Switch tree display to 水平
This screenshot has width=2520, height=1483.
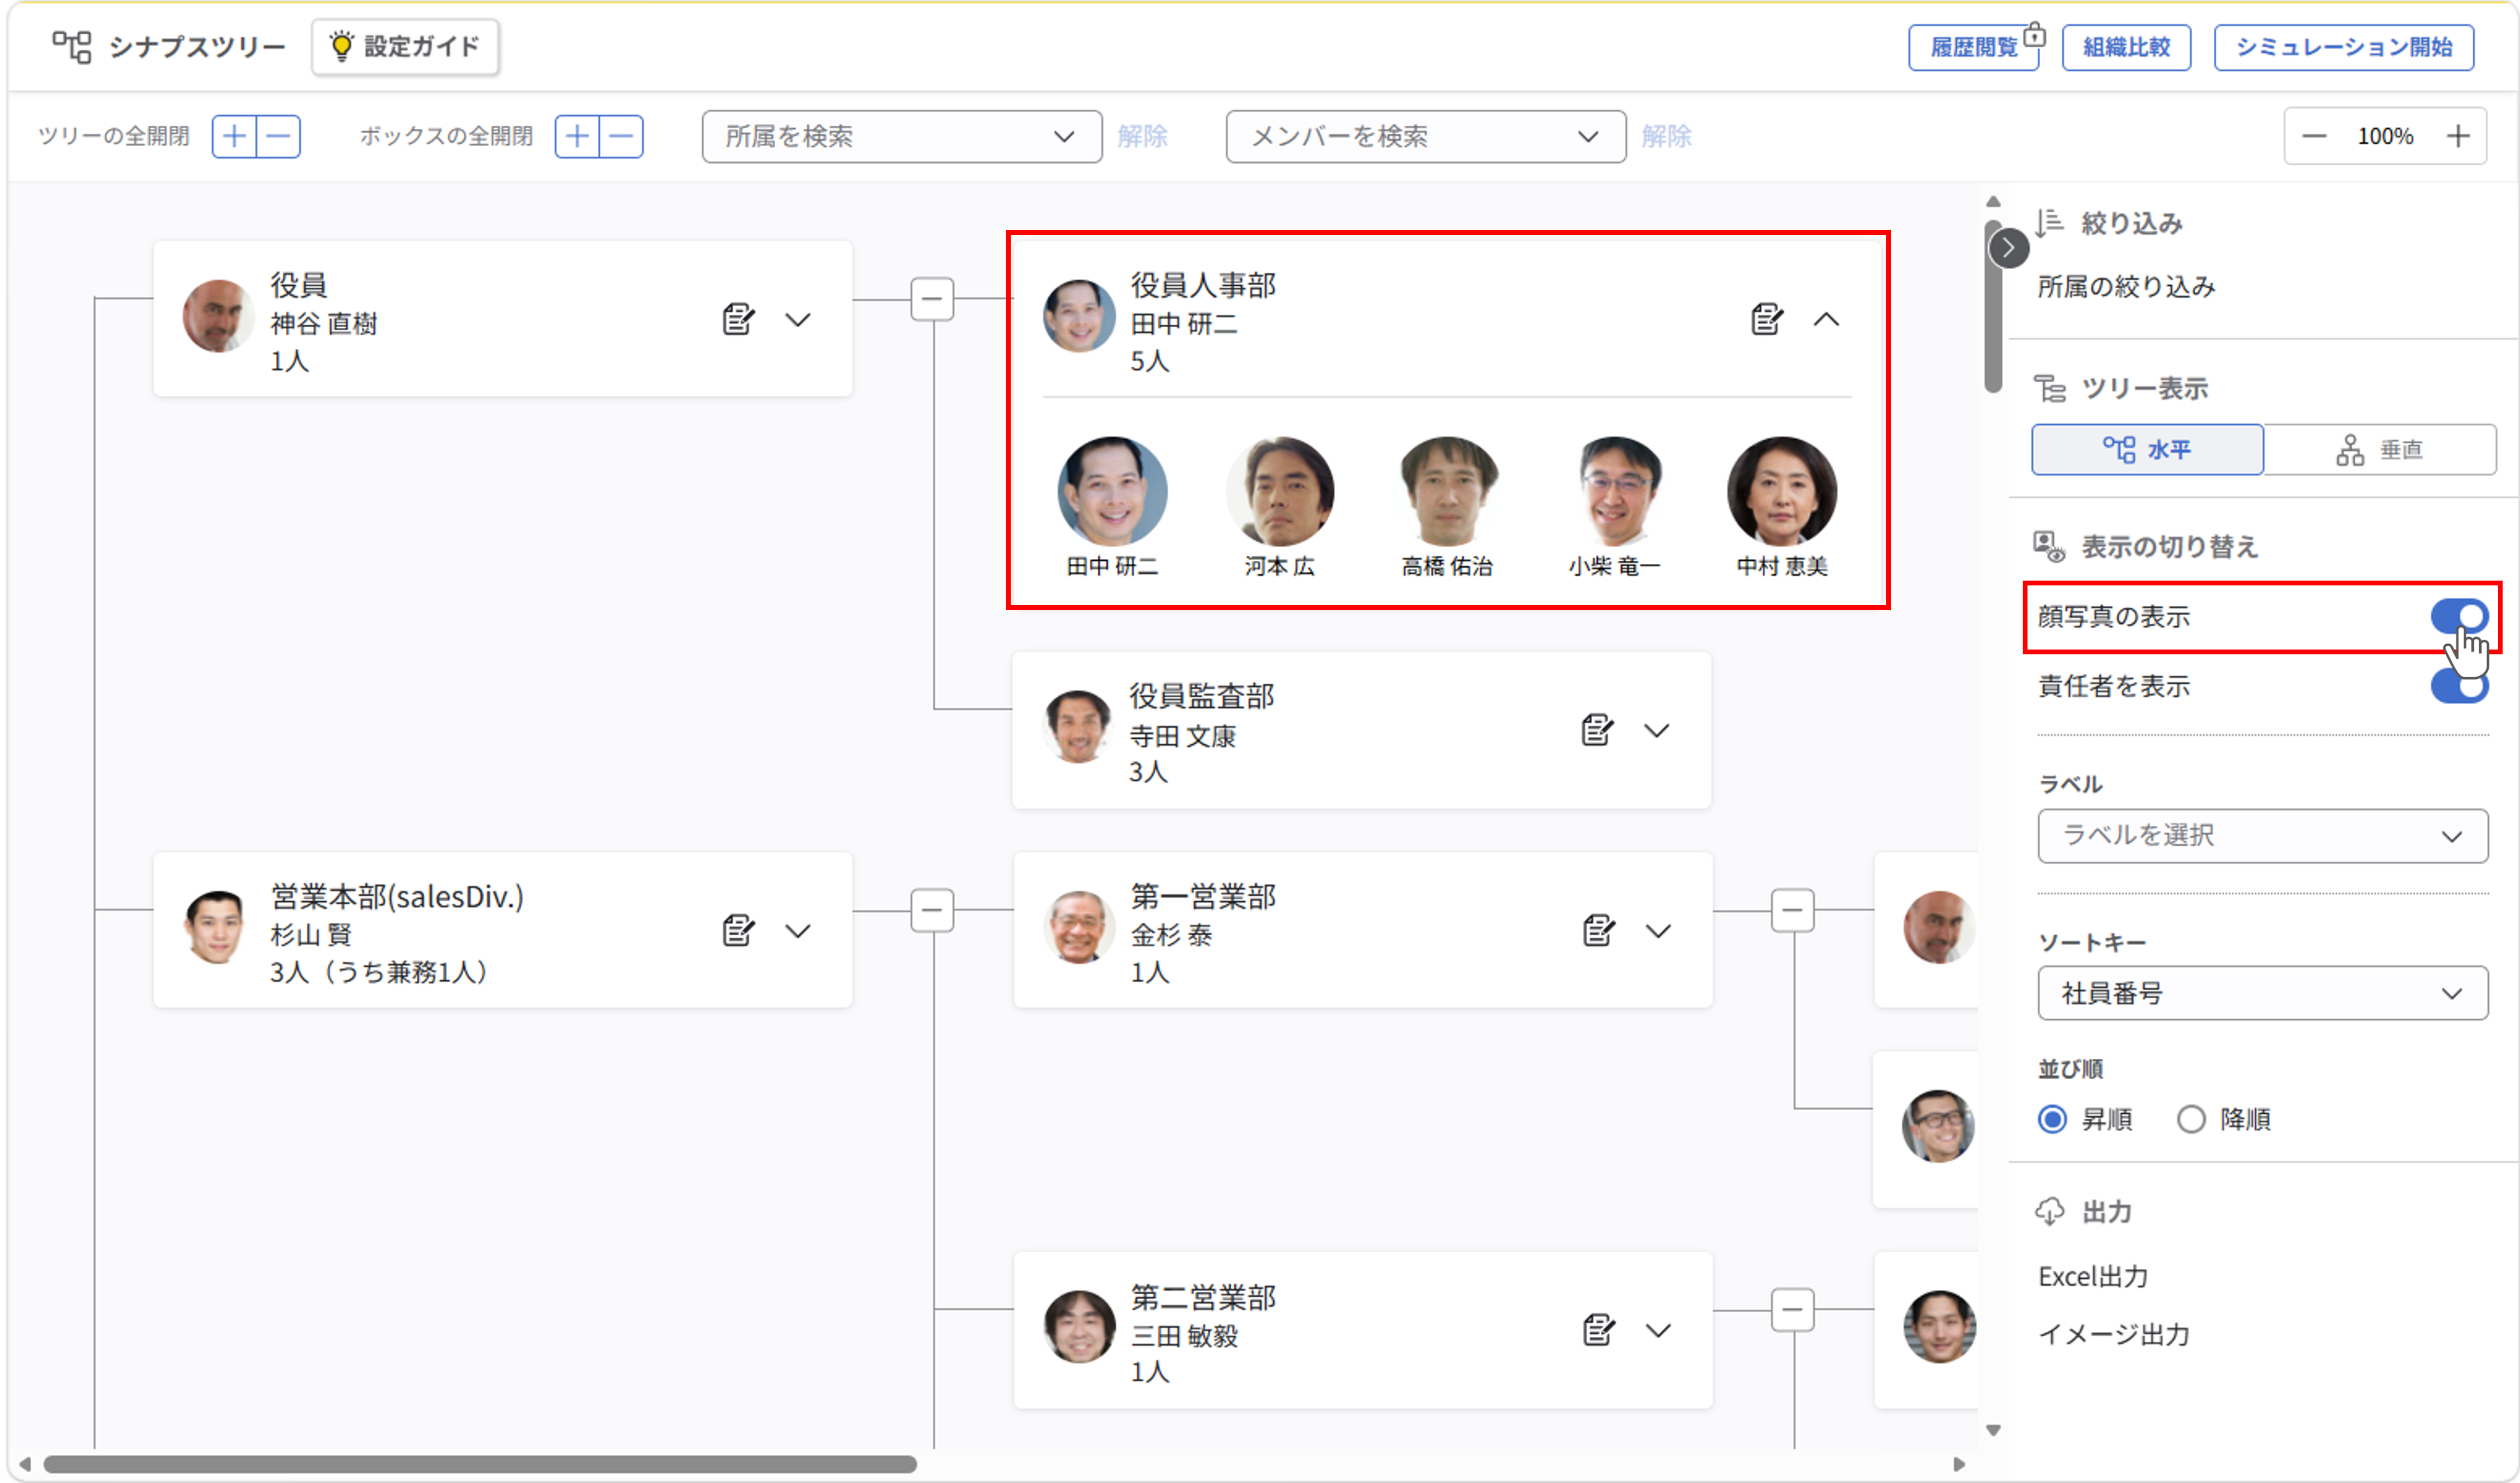[2147, 450]
